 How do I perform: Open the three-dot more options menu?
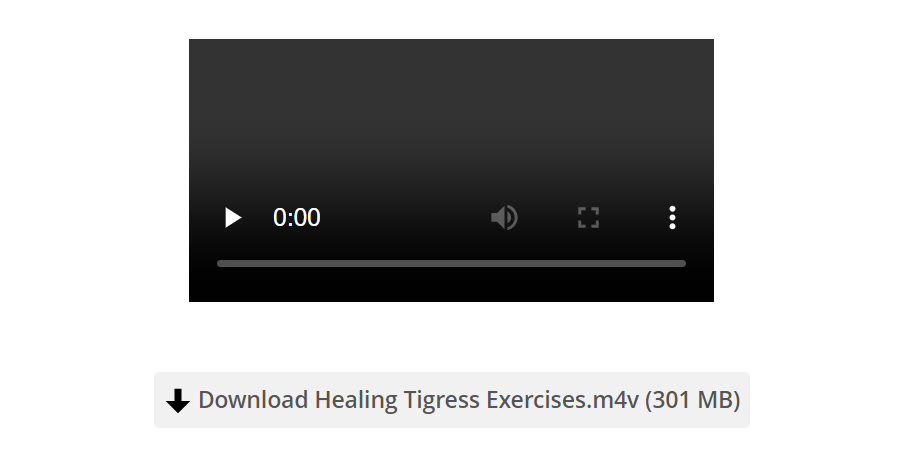[672, 218]
